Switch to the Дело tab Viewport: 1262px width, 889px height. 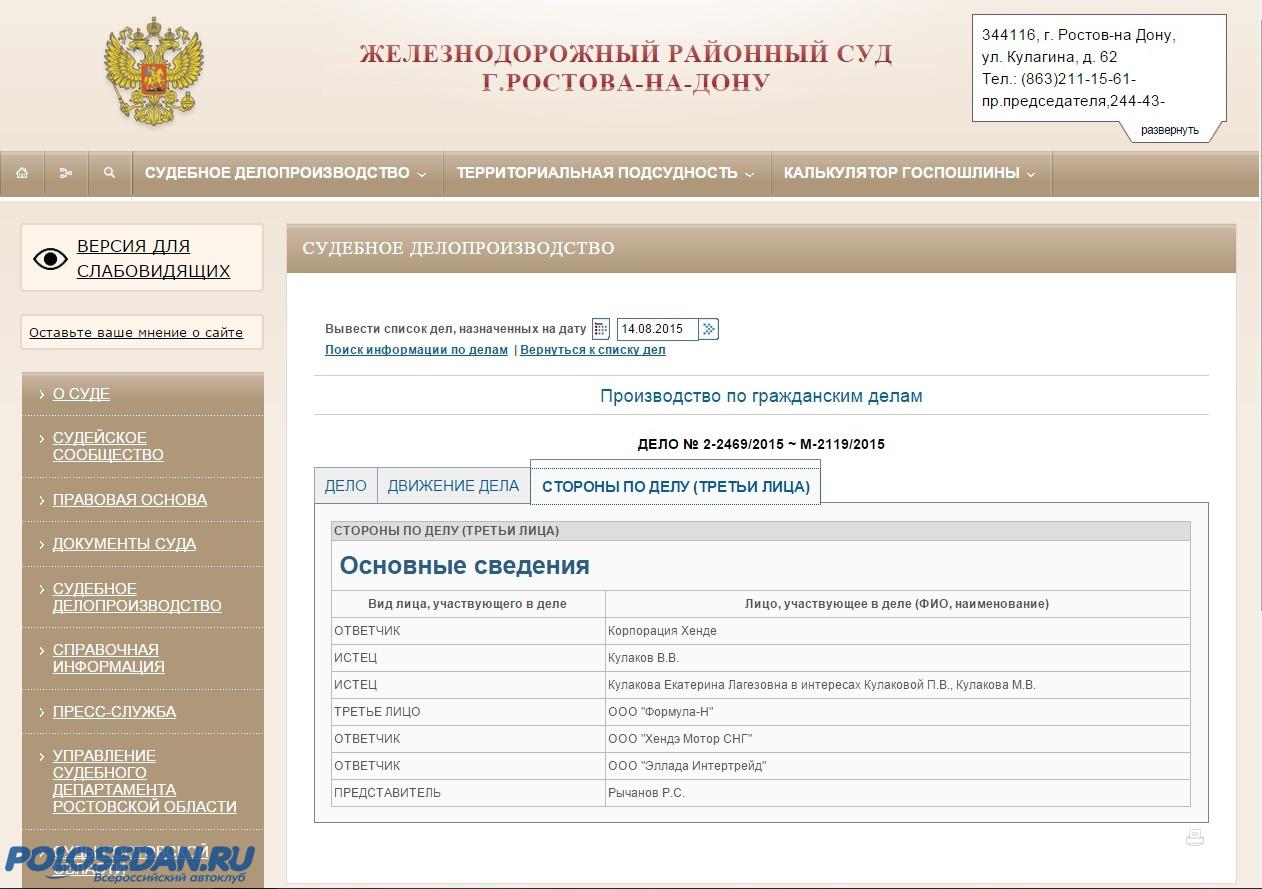click(x=345, y=486)
